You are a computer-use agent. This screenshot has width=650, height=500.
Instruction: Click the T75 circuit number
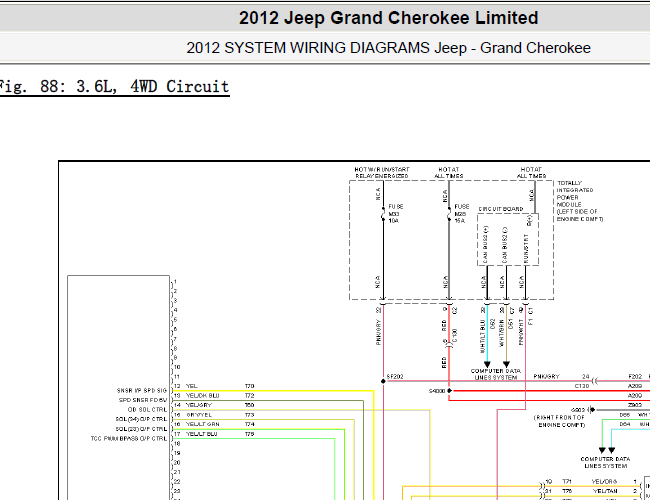coord(250,434)
